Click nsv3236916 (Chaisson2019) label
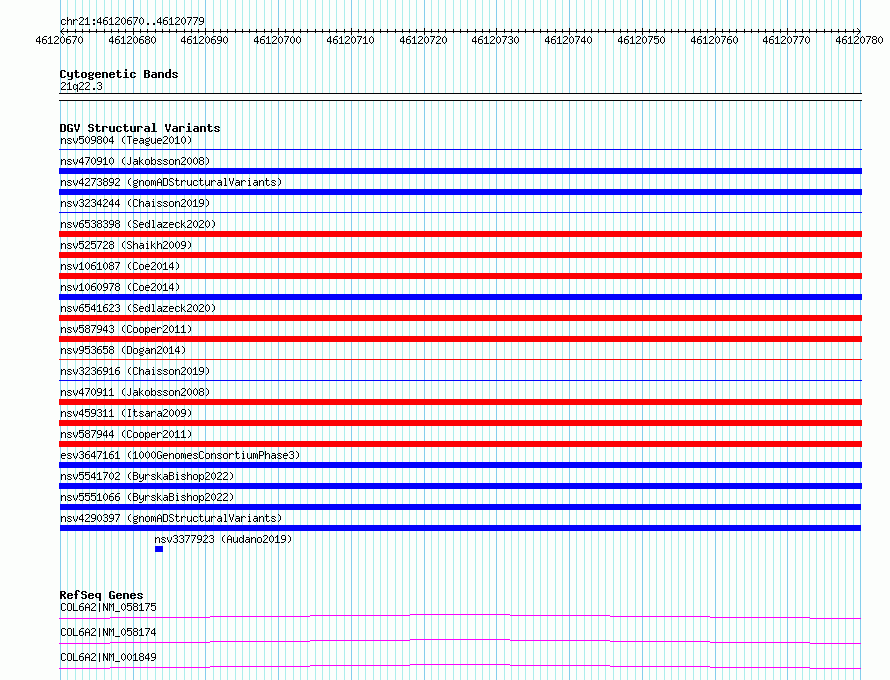Viewport: 890px width, 680px height. click(135, 371)
